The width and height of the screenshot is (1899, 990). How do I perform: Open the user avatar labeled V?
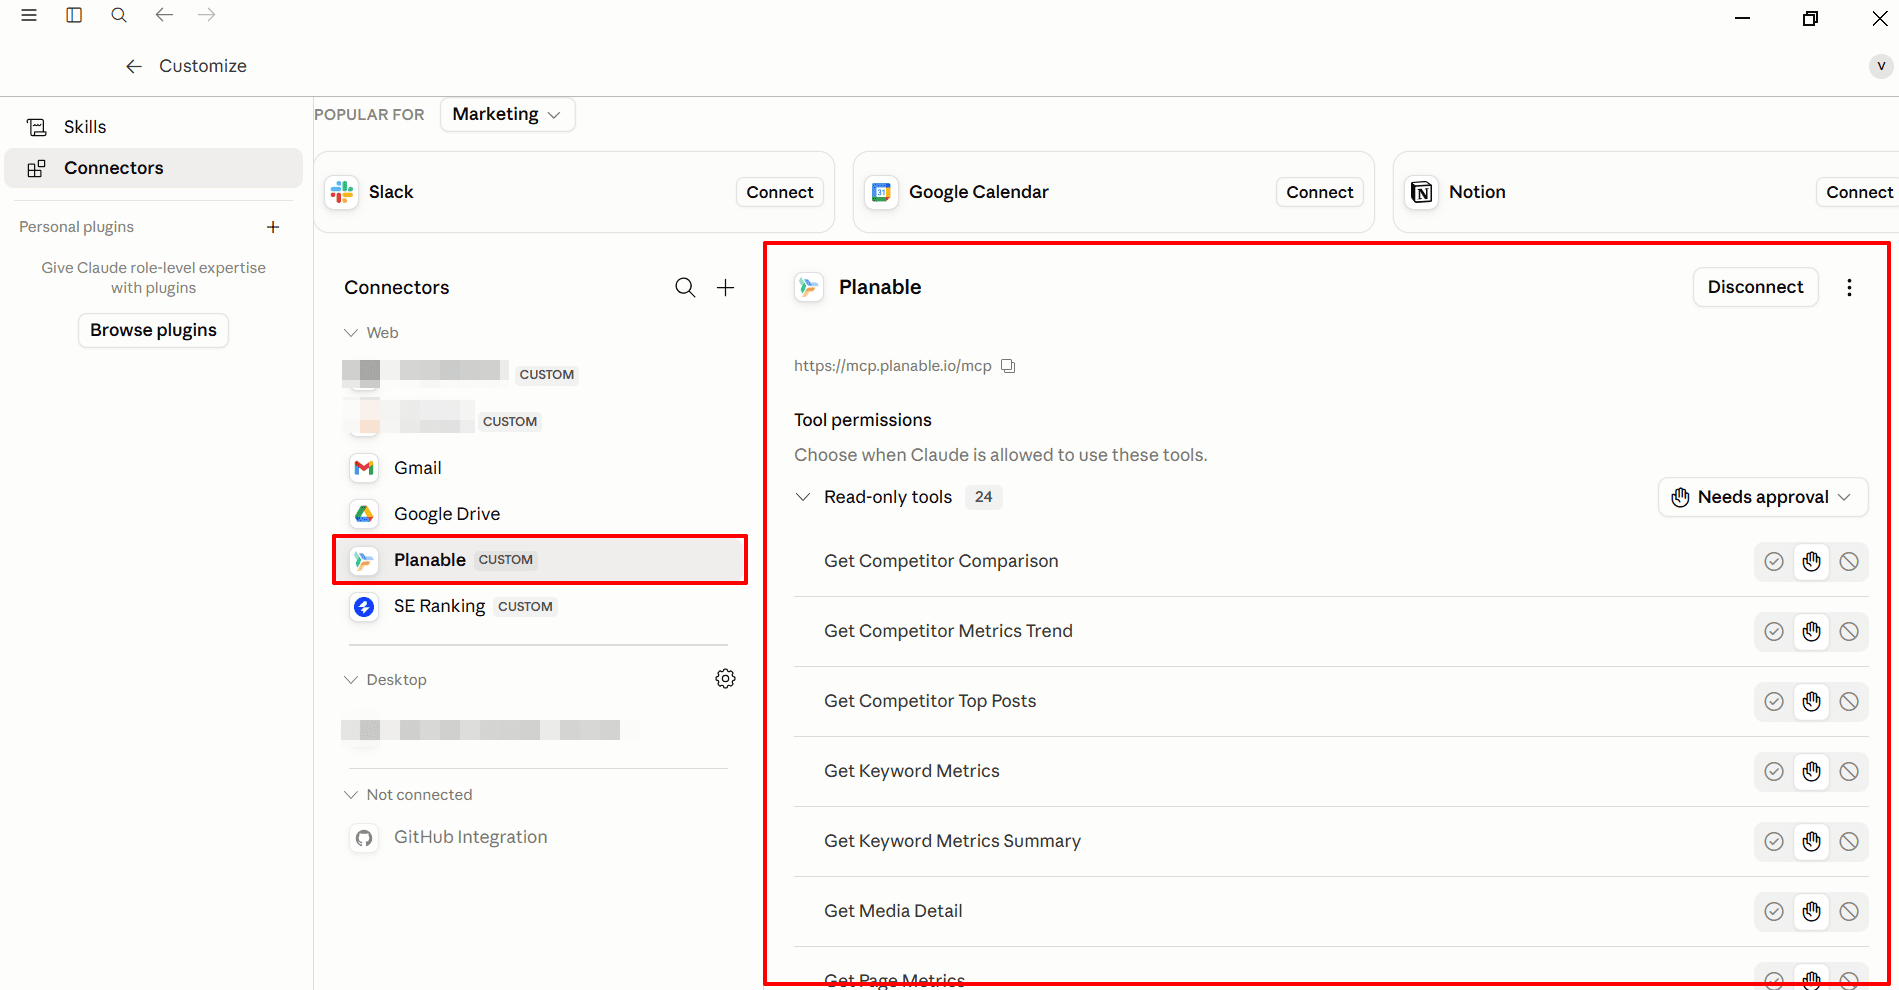pyautogui.click(x=1880, y=66)
